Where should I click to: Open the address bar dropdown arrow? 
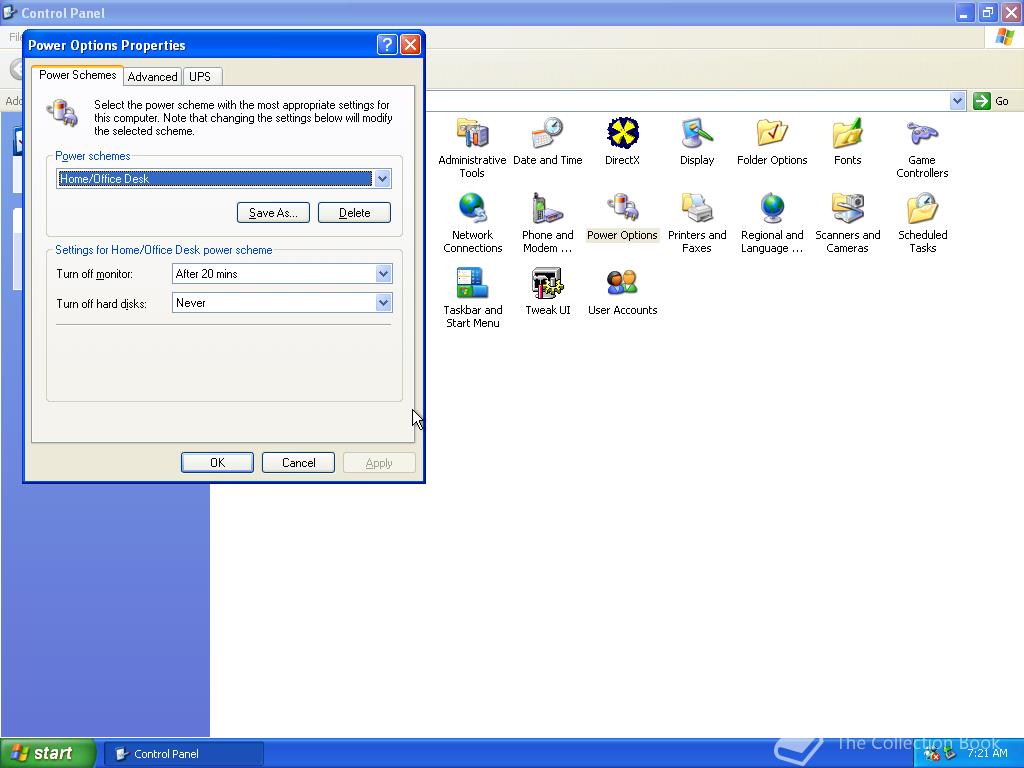click(x=957, y=101)
